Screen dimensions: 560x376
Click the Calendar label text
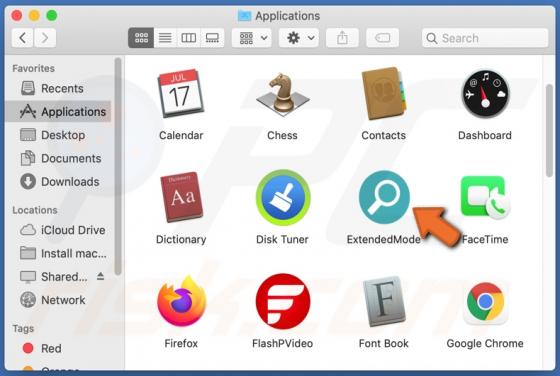tap(181, 135)
